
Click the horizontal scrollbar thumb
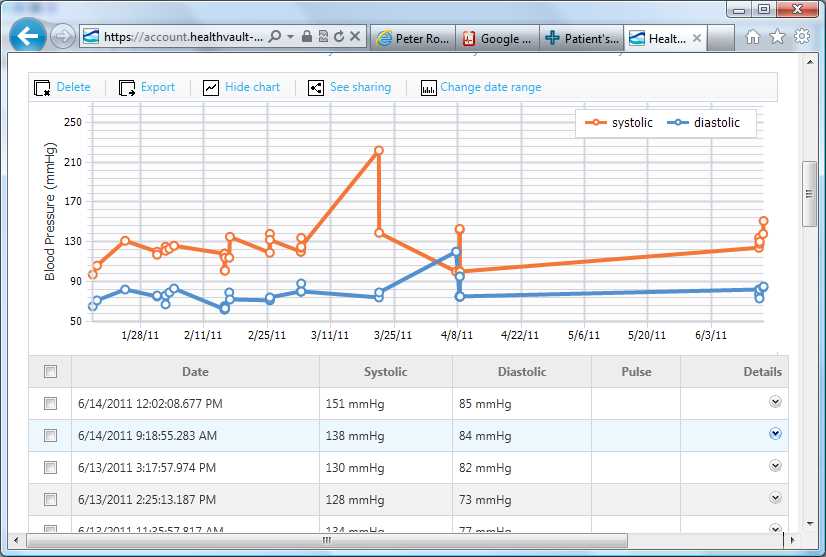coord(327,540)
